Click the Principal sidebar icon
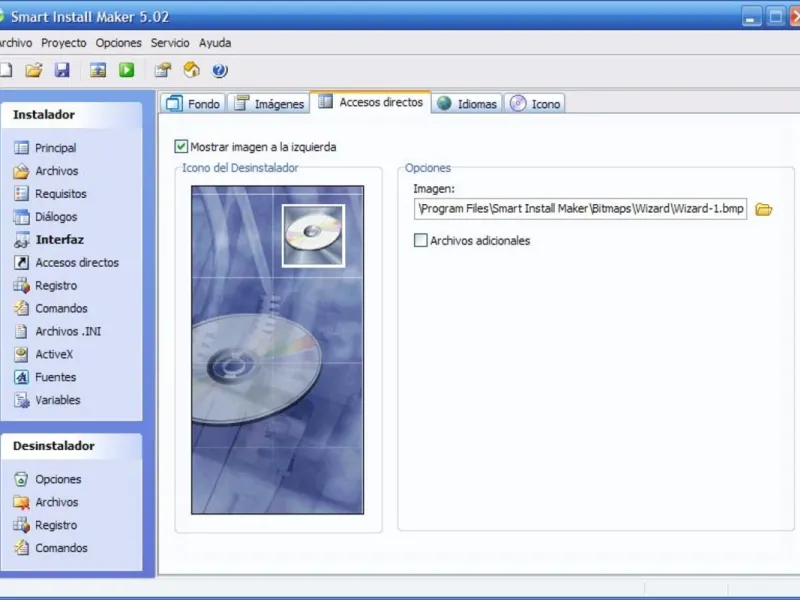 [21, 148]
